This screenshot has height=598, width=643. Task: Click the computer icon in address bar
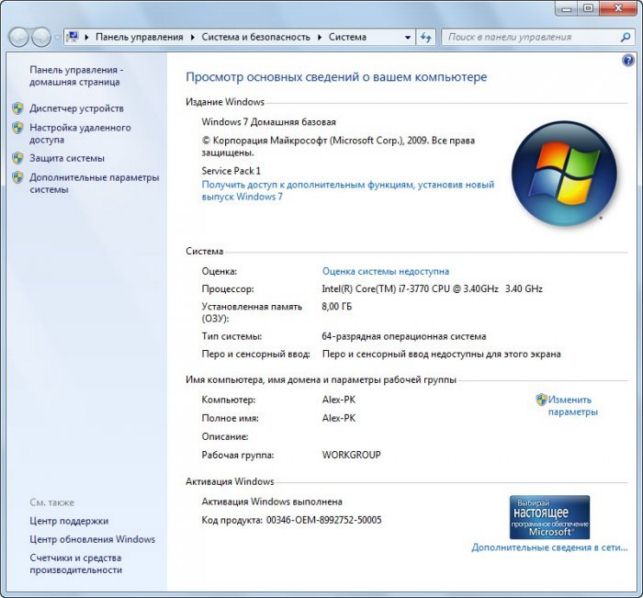pyautogui.click(x=72, y=37)
